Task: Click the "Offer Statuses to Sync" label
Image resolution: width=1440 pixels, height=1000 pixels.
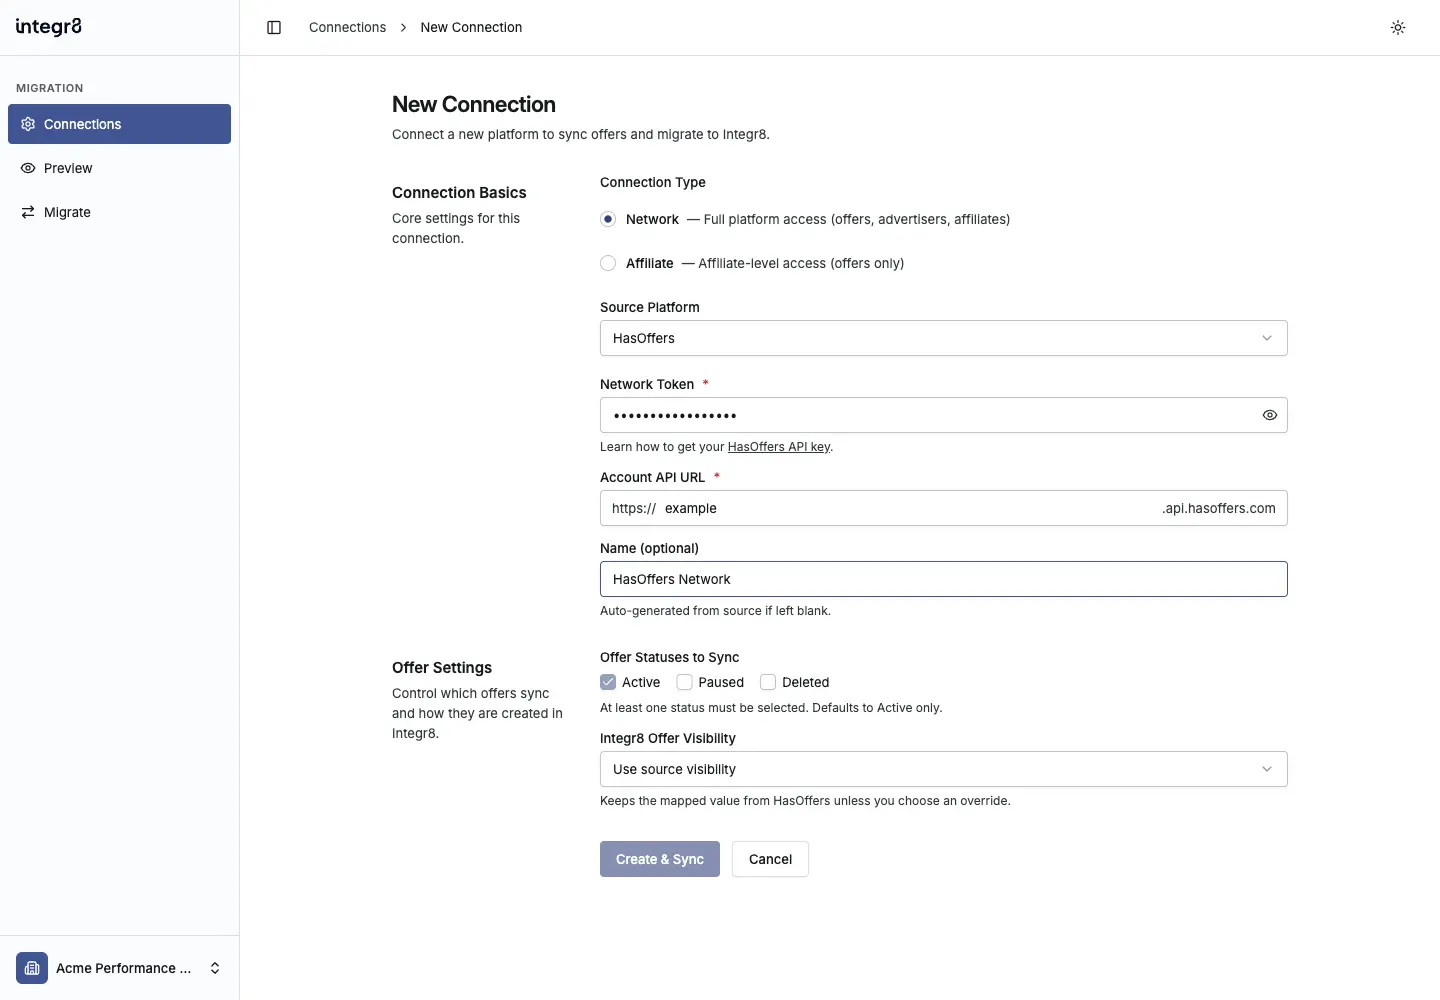Action: [x=669, y=657]
